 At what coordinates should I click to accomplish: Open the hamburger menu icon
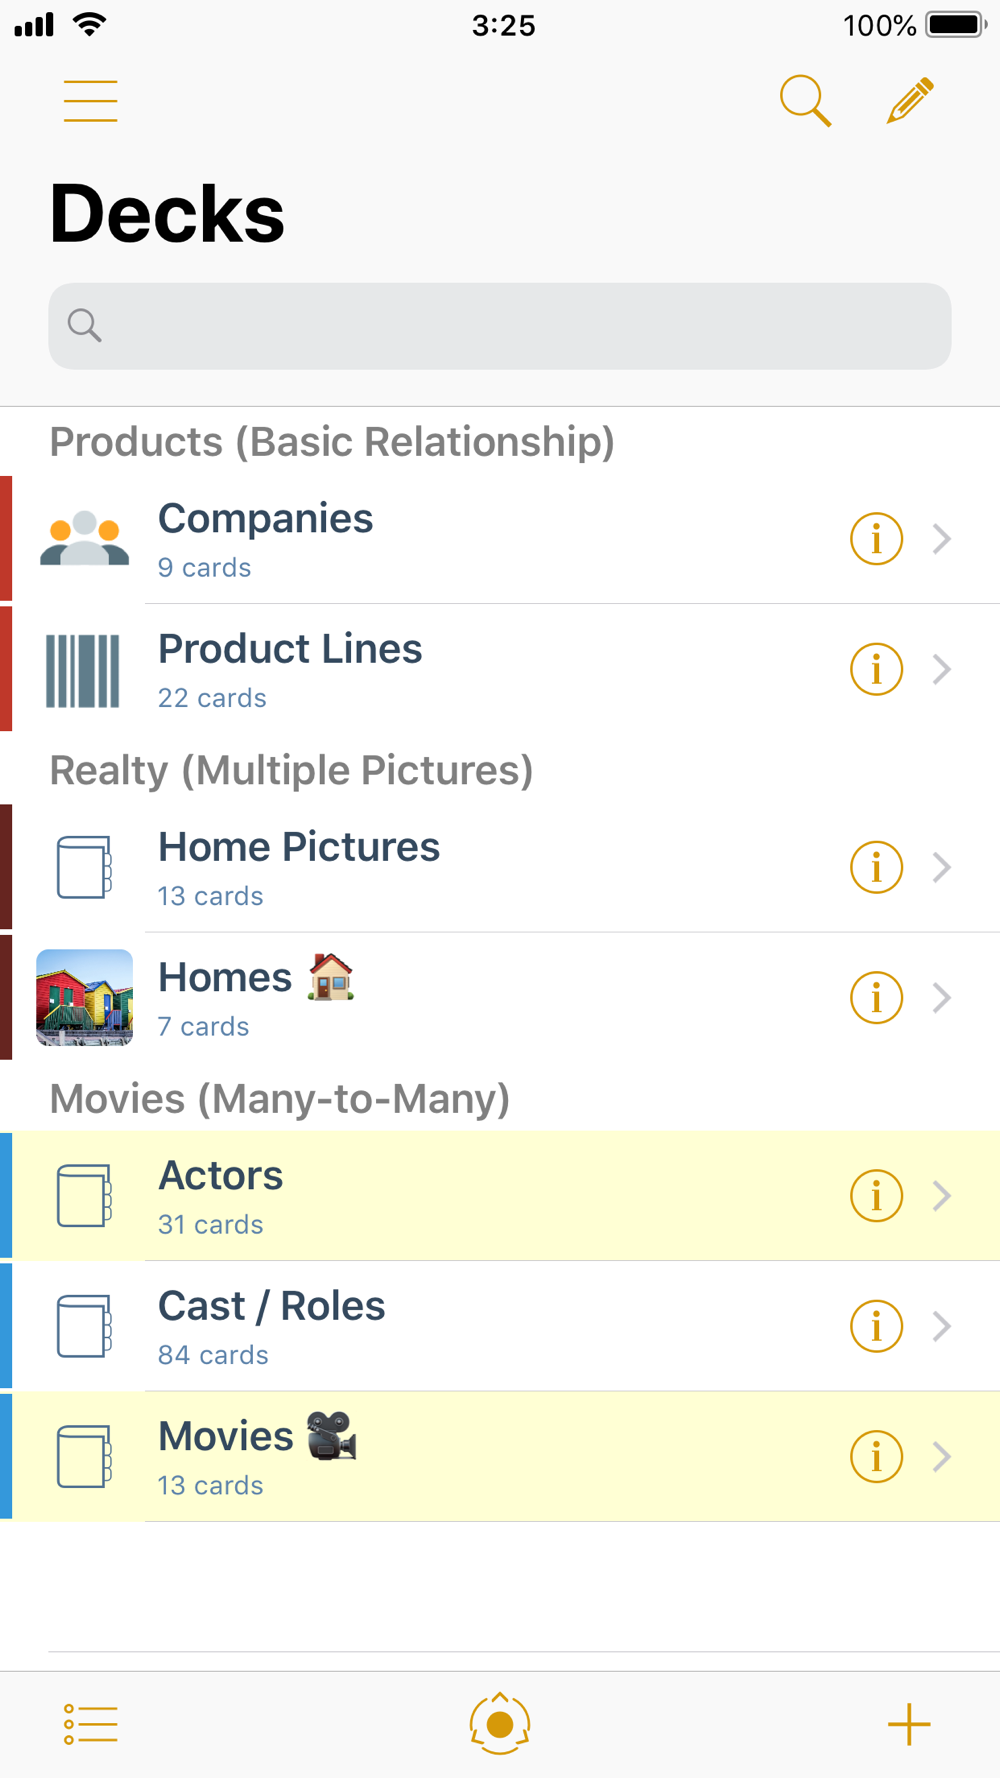(90, 101)
